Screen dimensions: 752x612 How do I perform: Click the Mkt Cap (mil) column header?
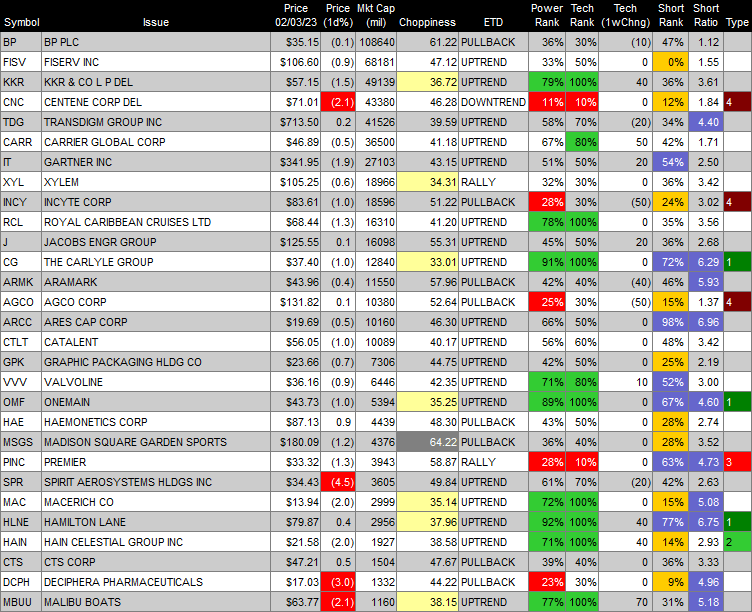[376, 15]
